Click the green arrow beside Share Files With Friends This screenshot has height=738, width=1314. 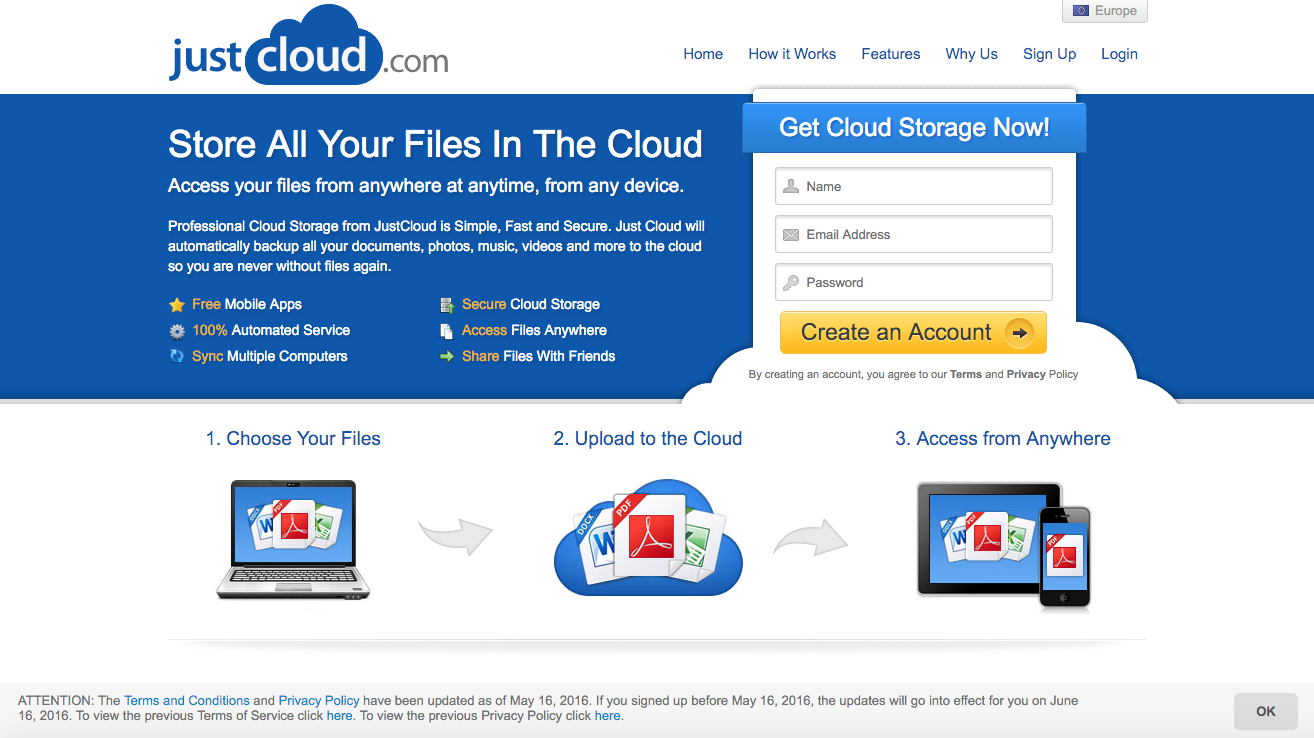coord(447,356)
